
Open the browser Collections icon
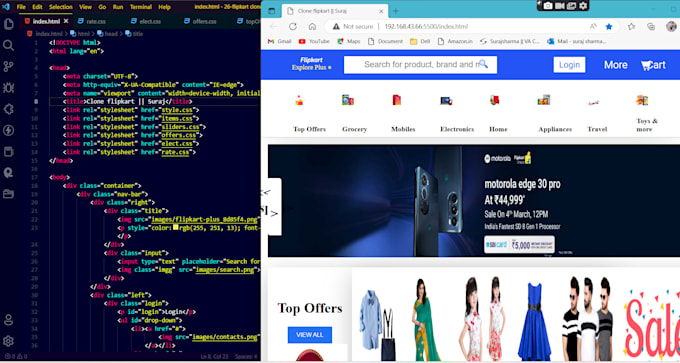click(651, 26)
